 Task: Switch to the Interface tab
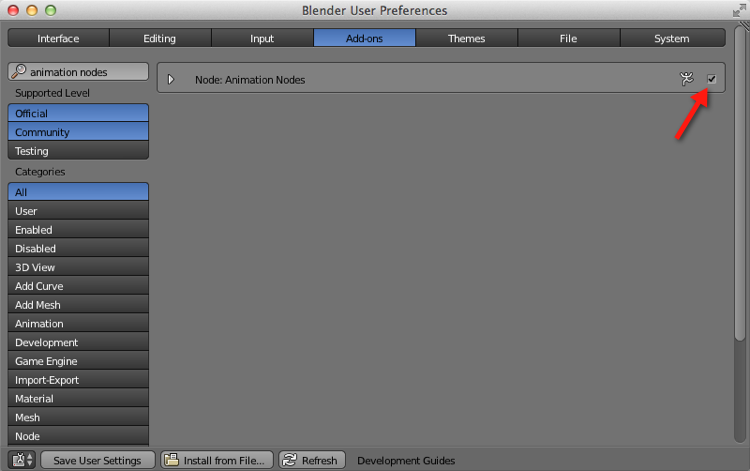click(58, 38)
